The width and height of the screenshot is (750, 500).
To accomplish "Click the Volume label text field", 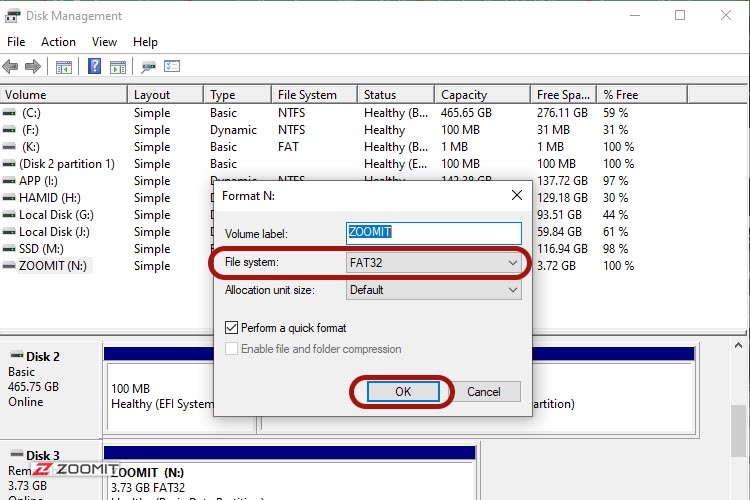I will (433, 233).
